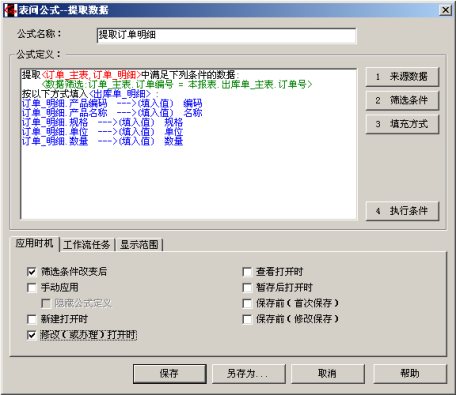456x395 pixels.
Task: Click the 公式定义 group label
Action: (x=39, y=54)
